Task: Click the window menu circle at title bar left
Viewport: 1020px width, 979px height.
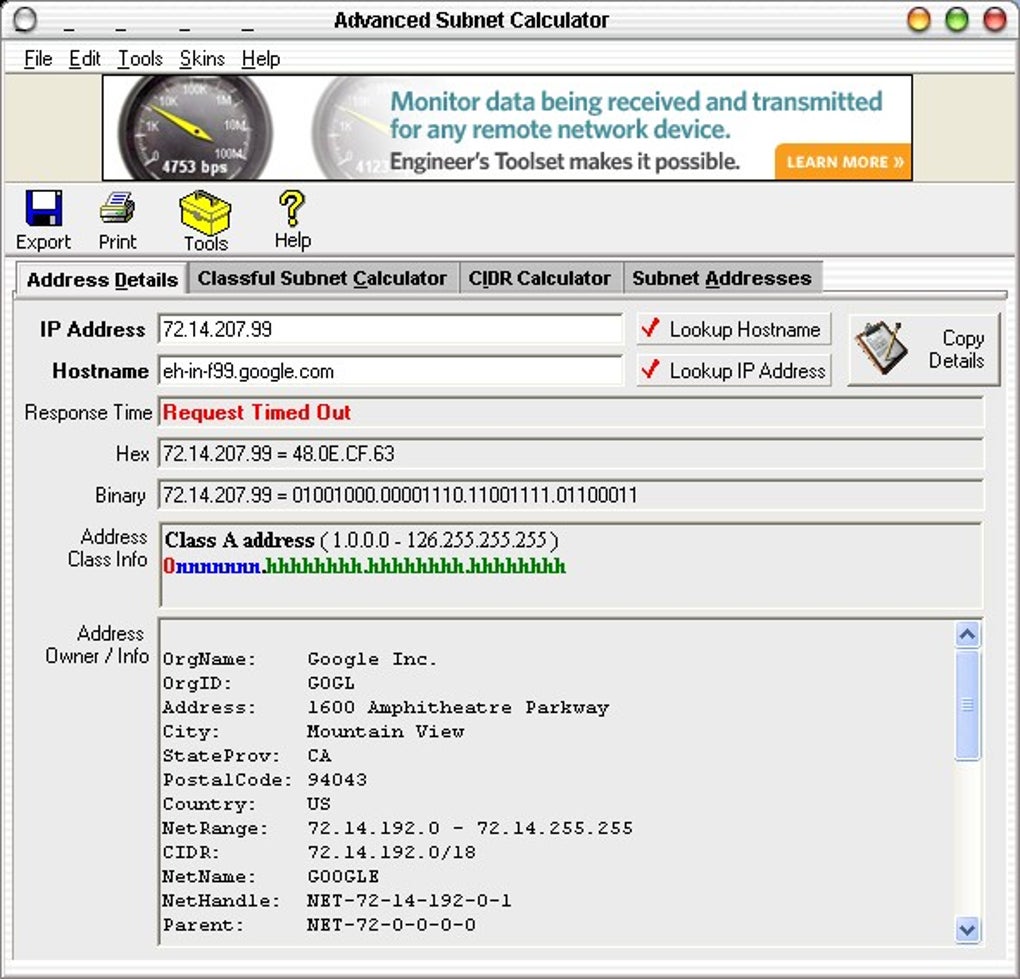Action: [25, 20]
